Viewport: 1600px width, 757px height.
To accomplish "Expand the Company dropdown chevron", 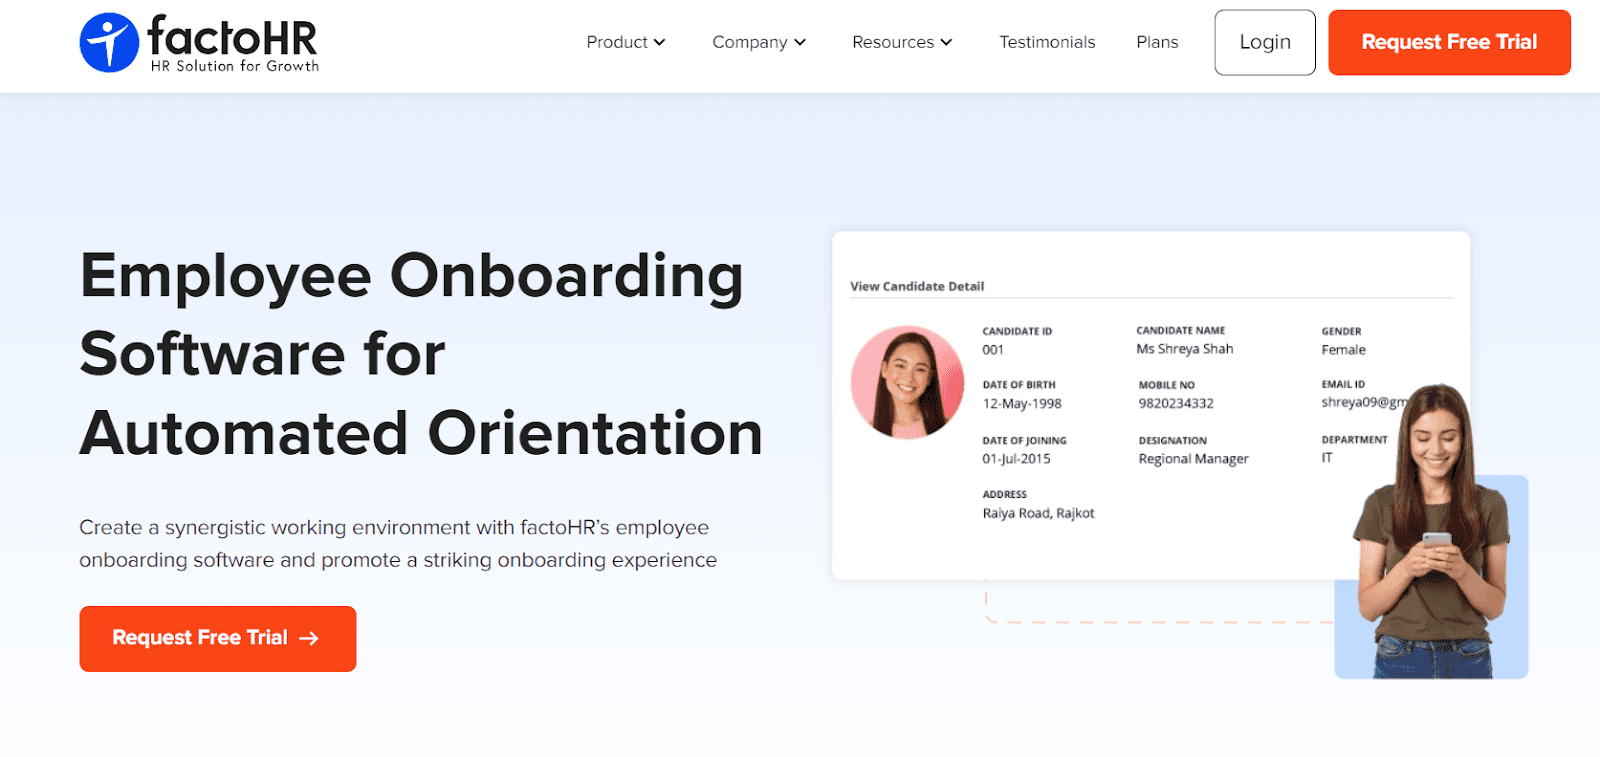I will click(800, 42).
